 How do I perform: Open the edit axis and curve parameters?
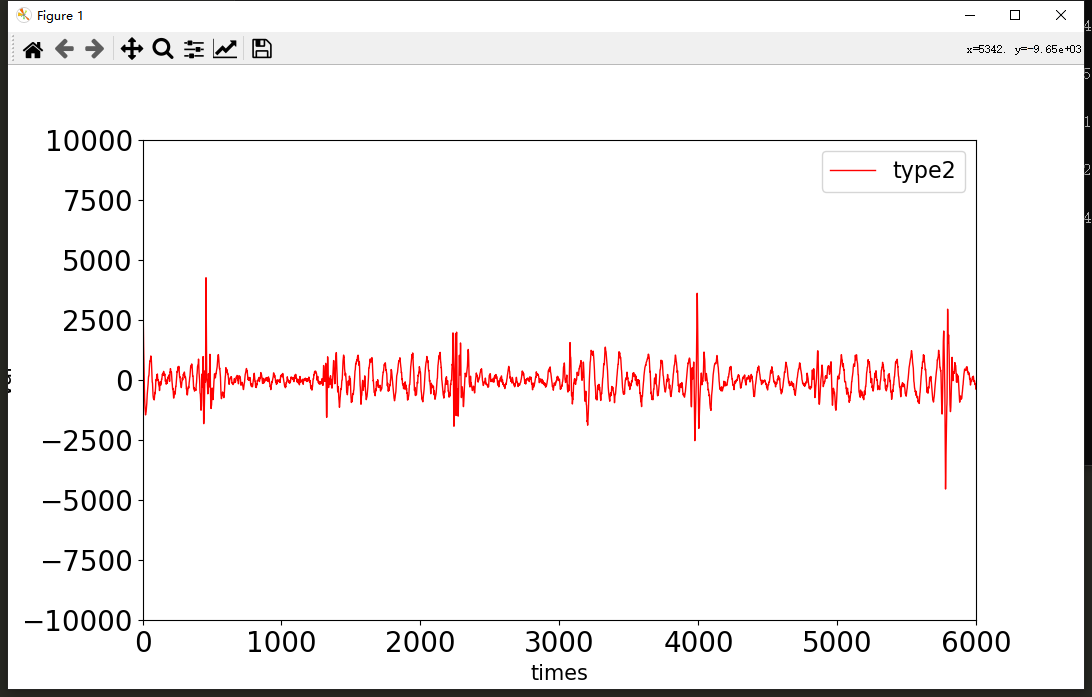pyautogui.click(x=225, y=49)
